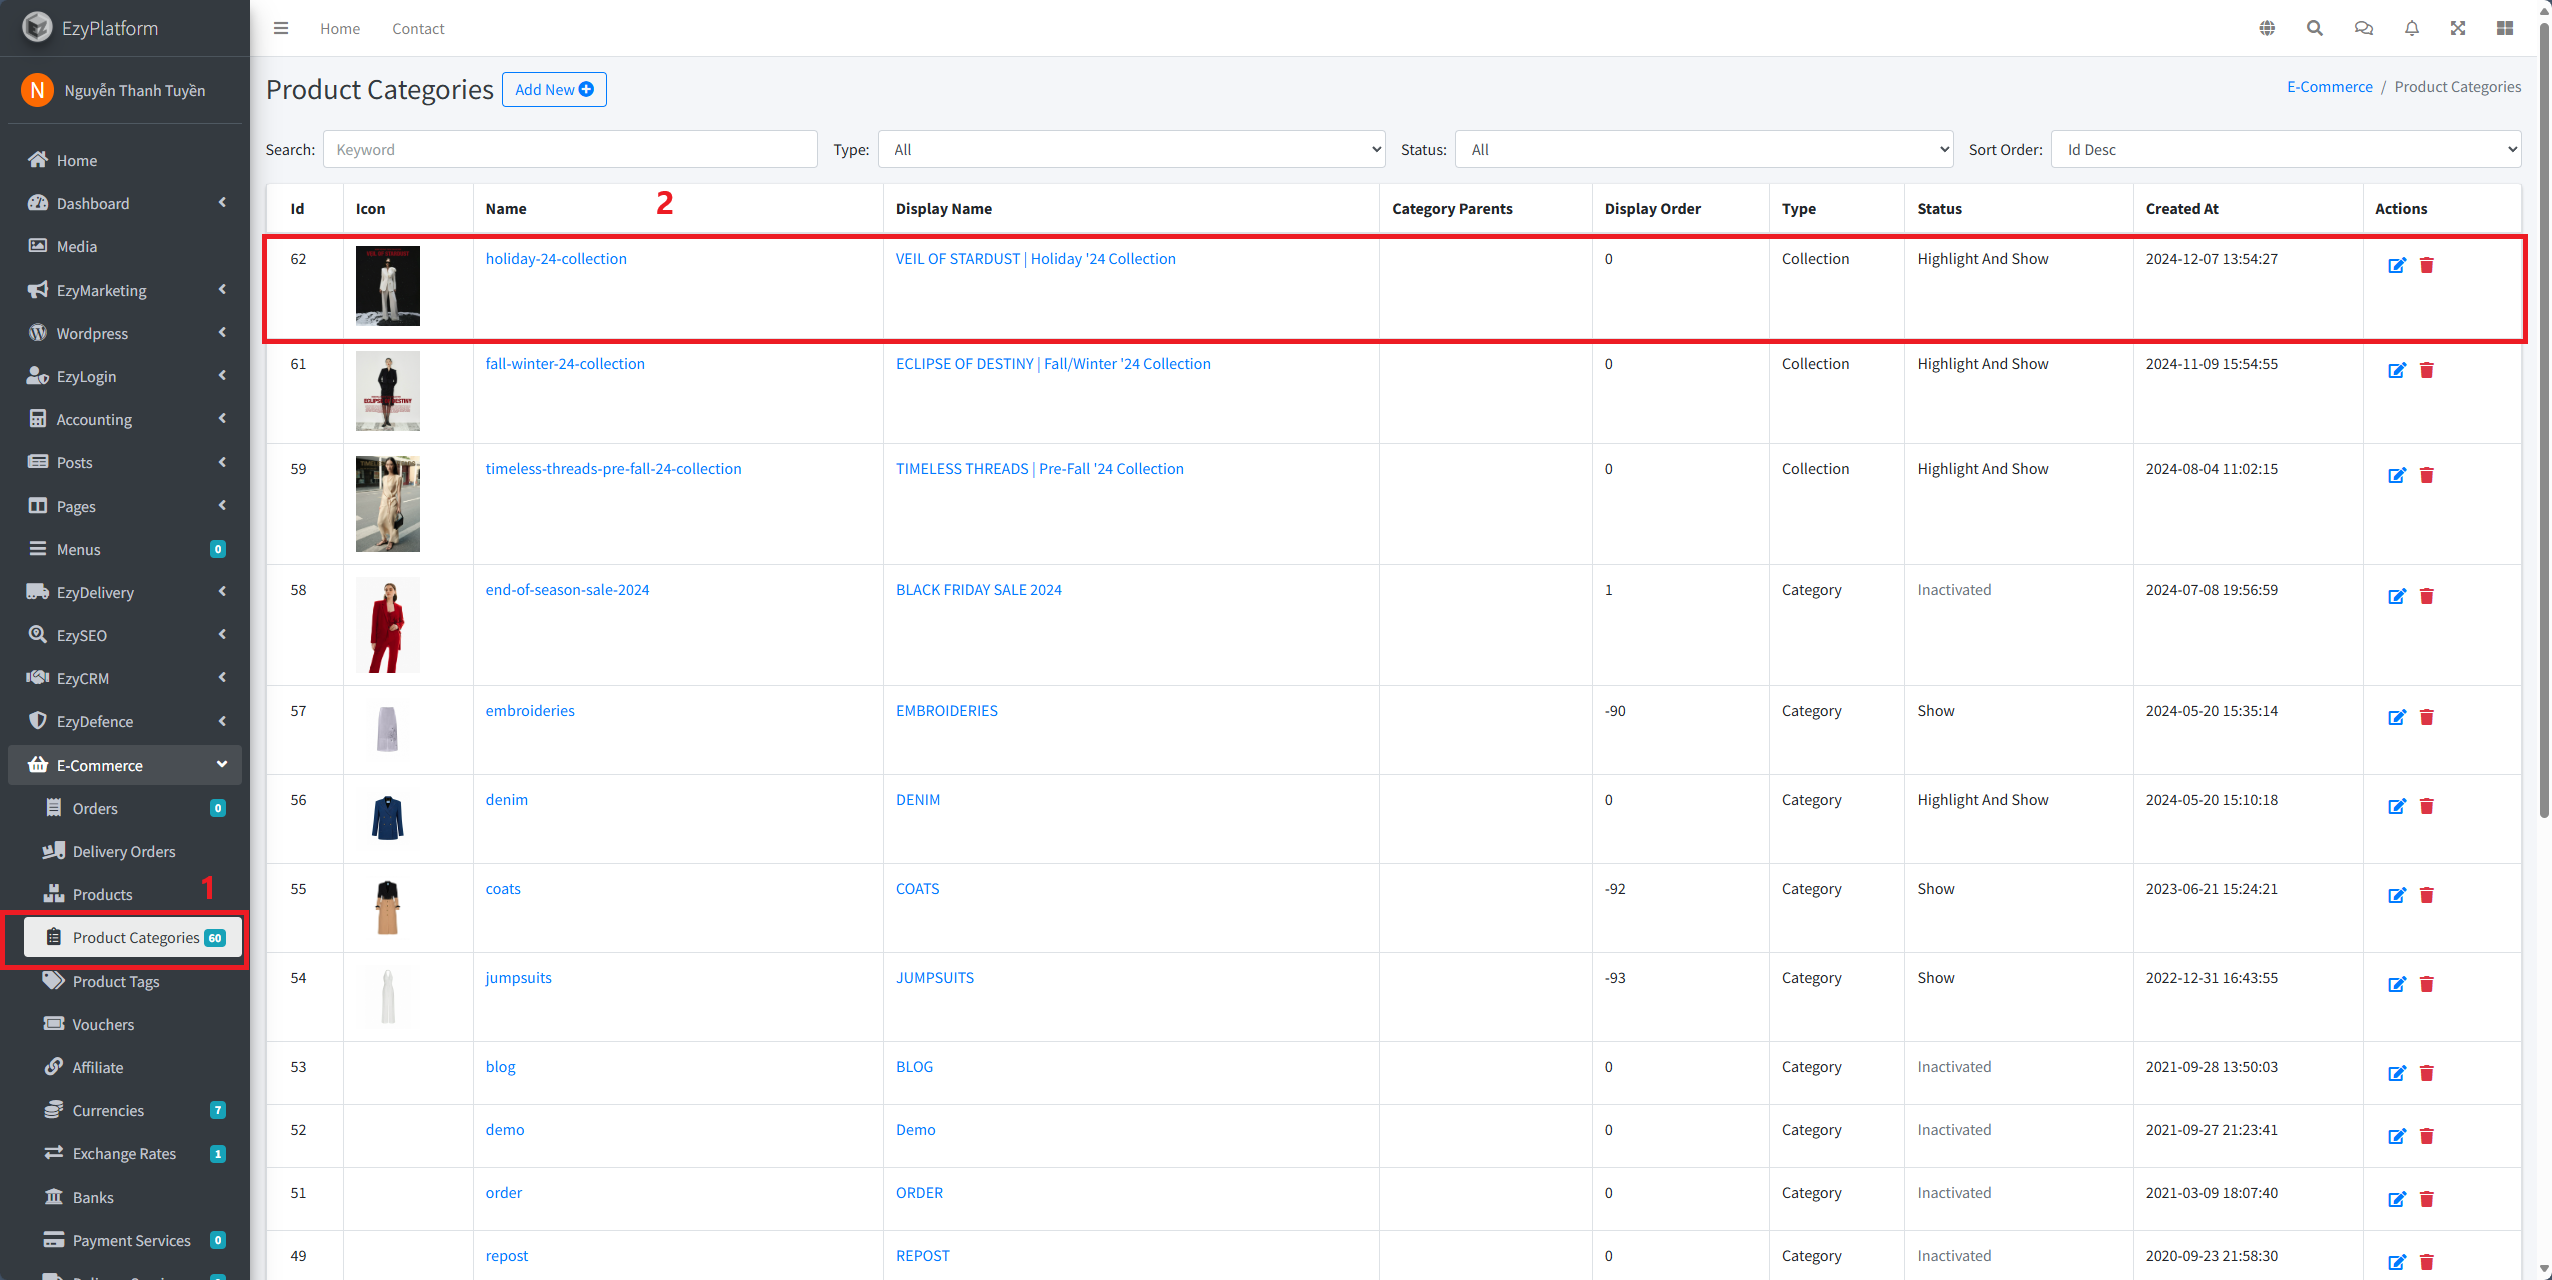Screen dimensions: 2552x1280
Task: Click the grid apps icon at top right
Action: pos(2504,28)
